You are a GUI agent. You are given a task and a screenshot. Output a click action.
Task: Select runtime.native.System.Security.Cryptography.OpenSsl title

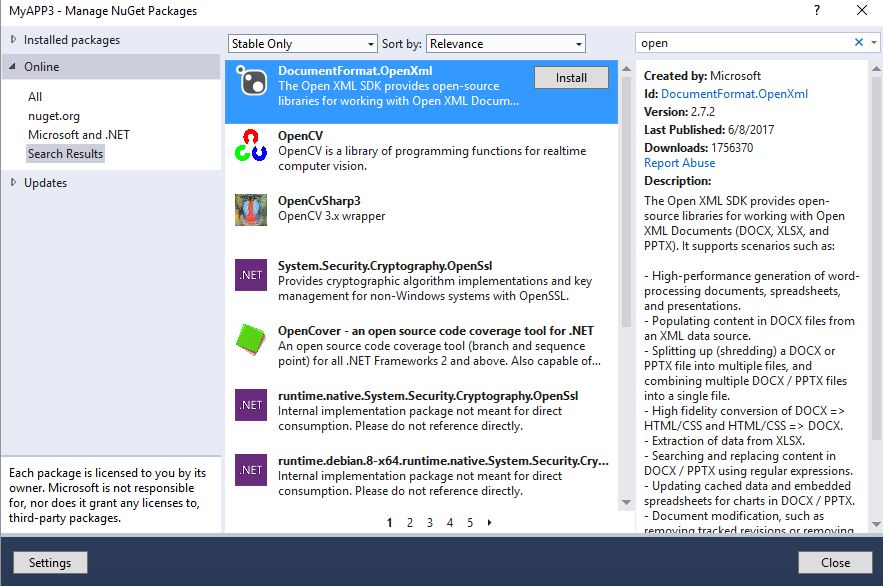coord(427,396)
